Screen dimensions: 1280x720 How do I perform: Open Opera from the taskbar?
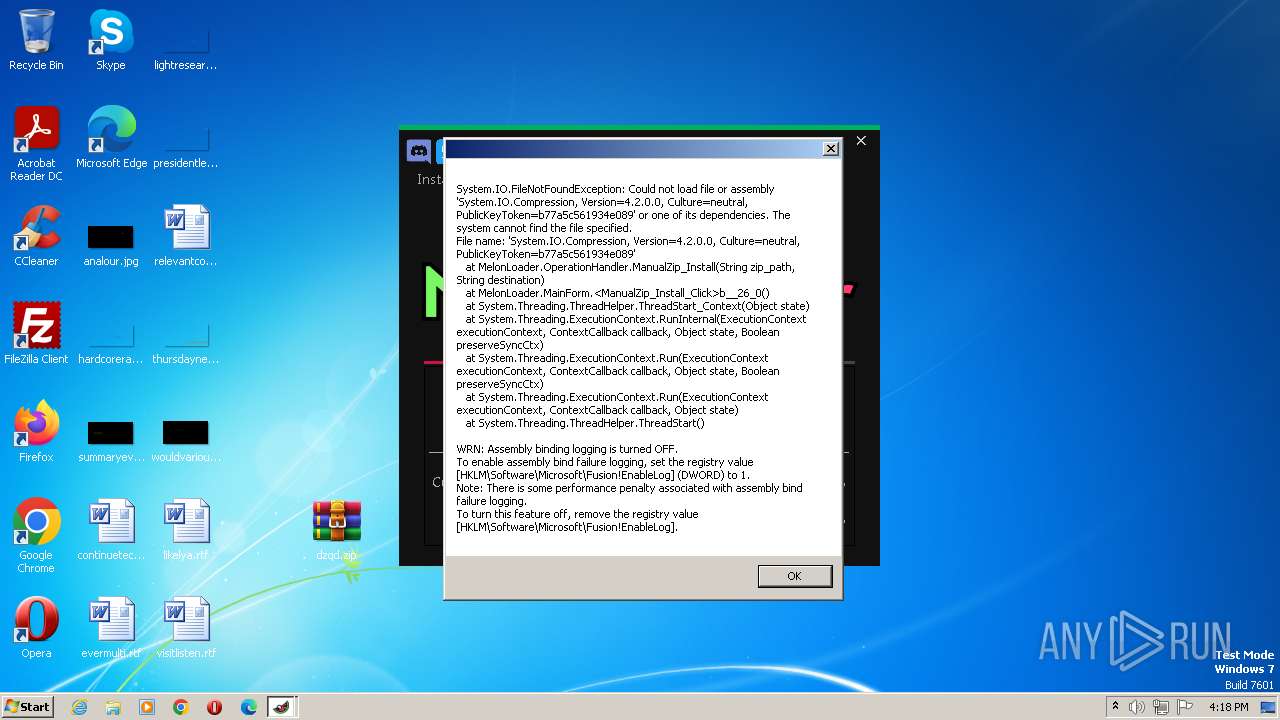(x=214, y=707)
